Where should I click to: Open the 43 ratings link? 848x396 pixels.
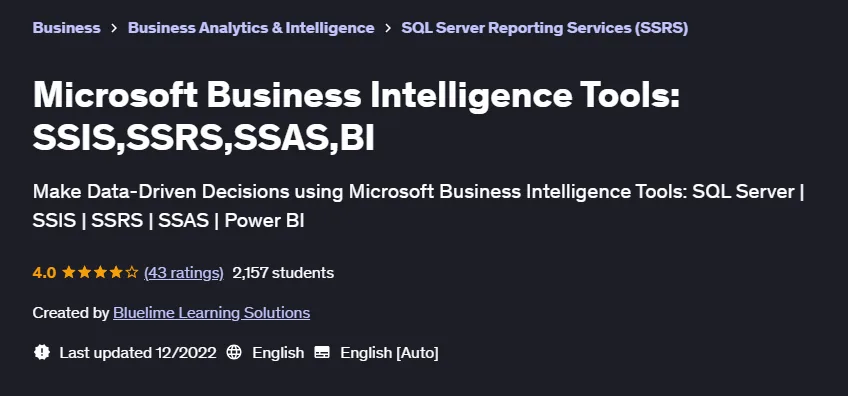pyautogui.click(x=184, y=273)
